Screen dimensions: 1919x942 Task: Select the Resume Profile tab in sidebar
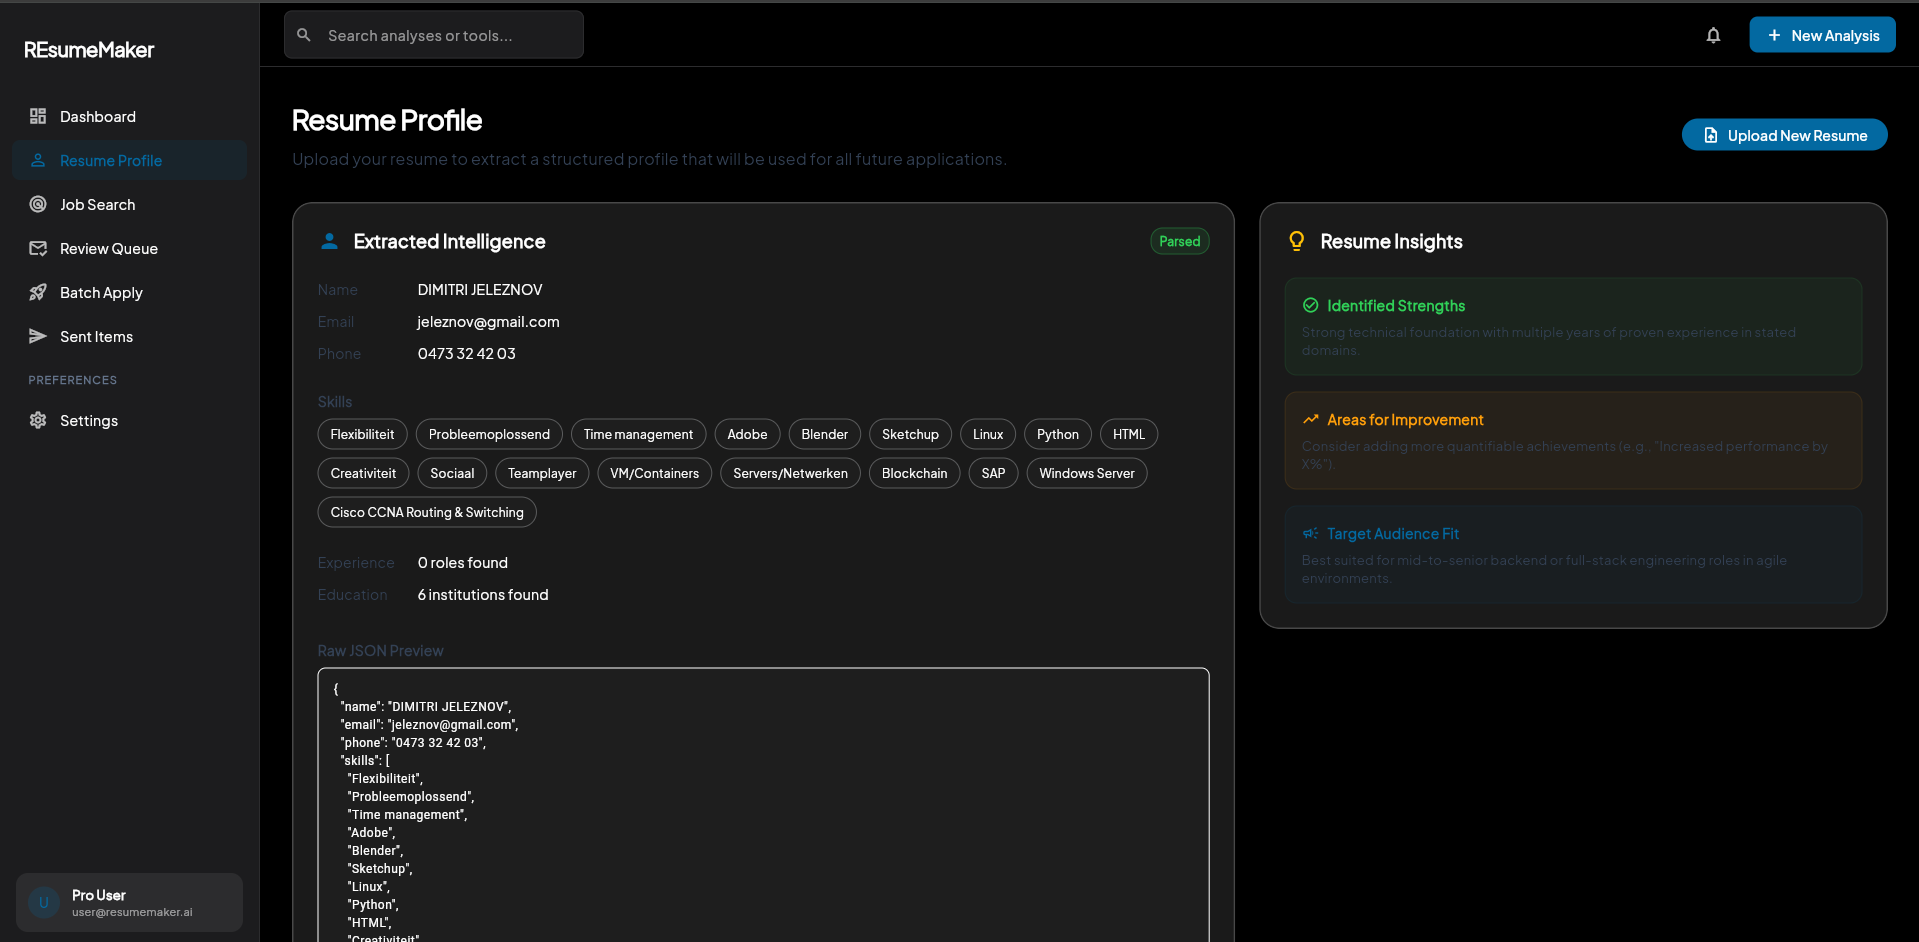109,160
